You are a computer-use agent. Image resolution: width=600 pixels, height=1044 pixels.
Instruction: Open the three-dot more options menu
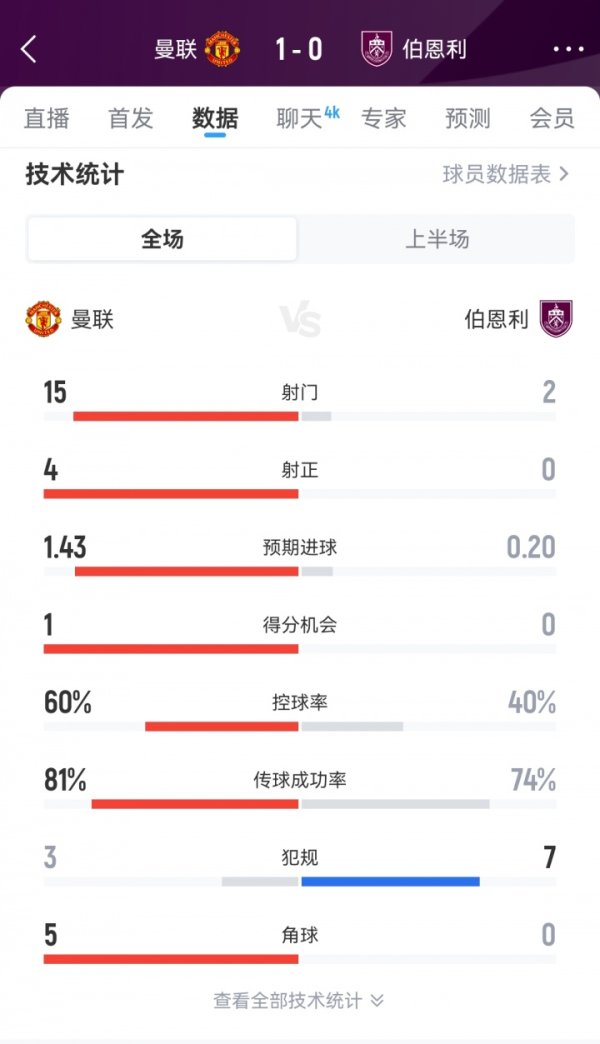568,49
